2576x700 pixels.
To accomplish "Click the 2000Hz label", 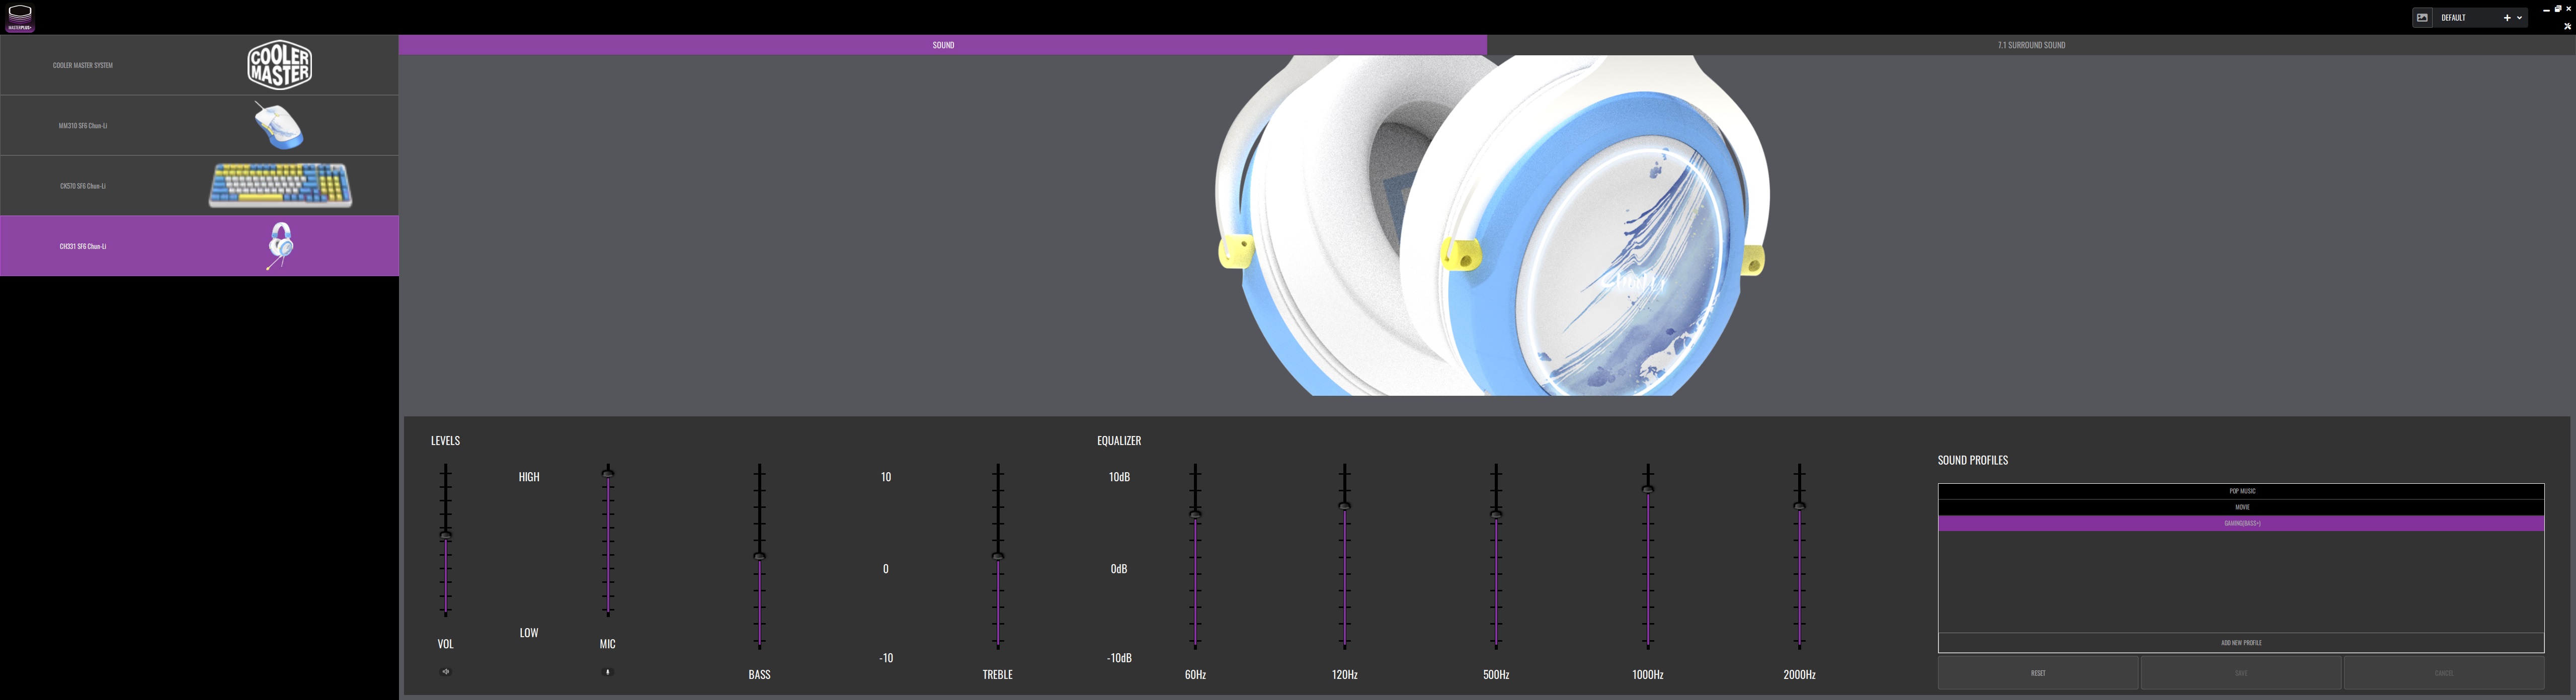I will (1800, 675).
